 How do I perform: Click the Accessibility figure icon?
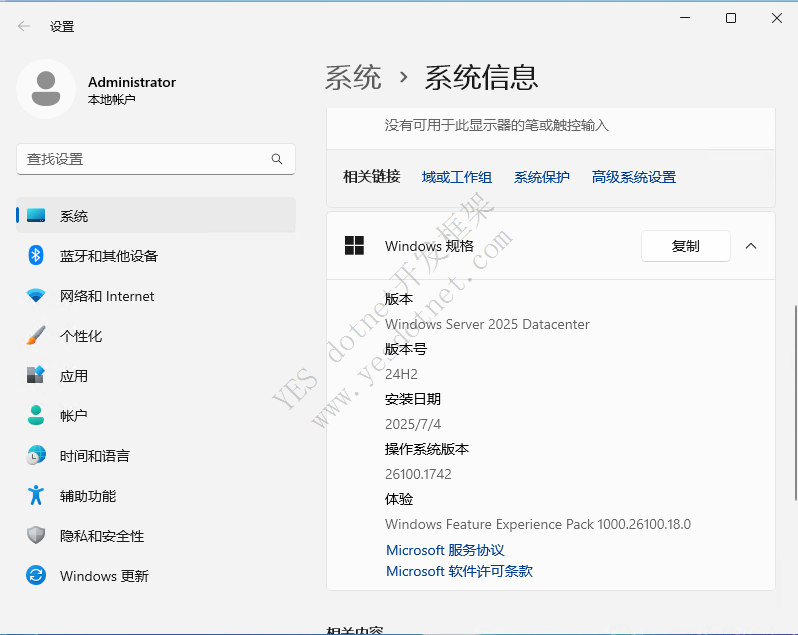click(36, 495)
